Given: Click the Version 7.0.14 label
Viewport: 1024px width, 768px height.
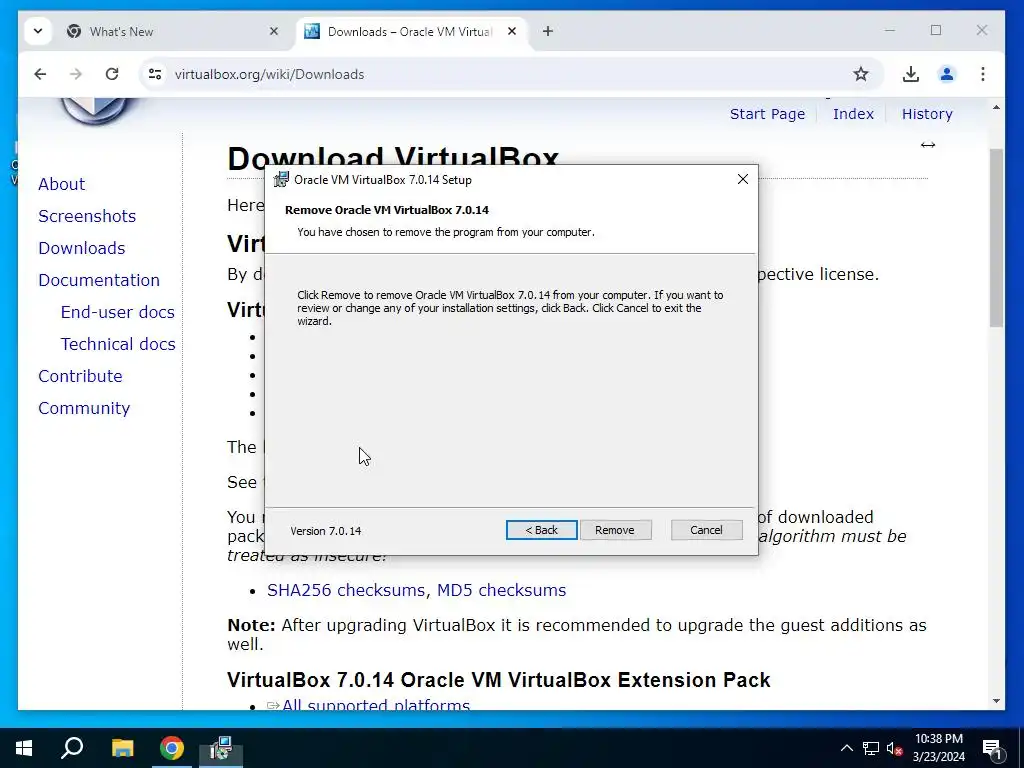Looking at the screenshot, I should pos(326,531).
